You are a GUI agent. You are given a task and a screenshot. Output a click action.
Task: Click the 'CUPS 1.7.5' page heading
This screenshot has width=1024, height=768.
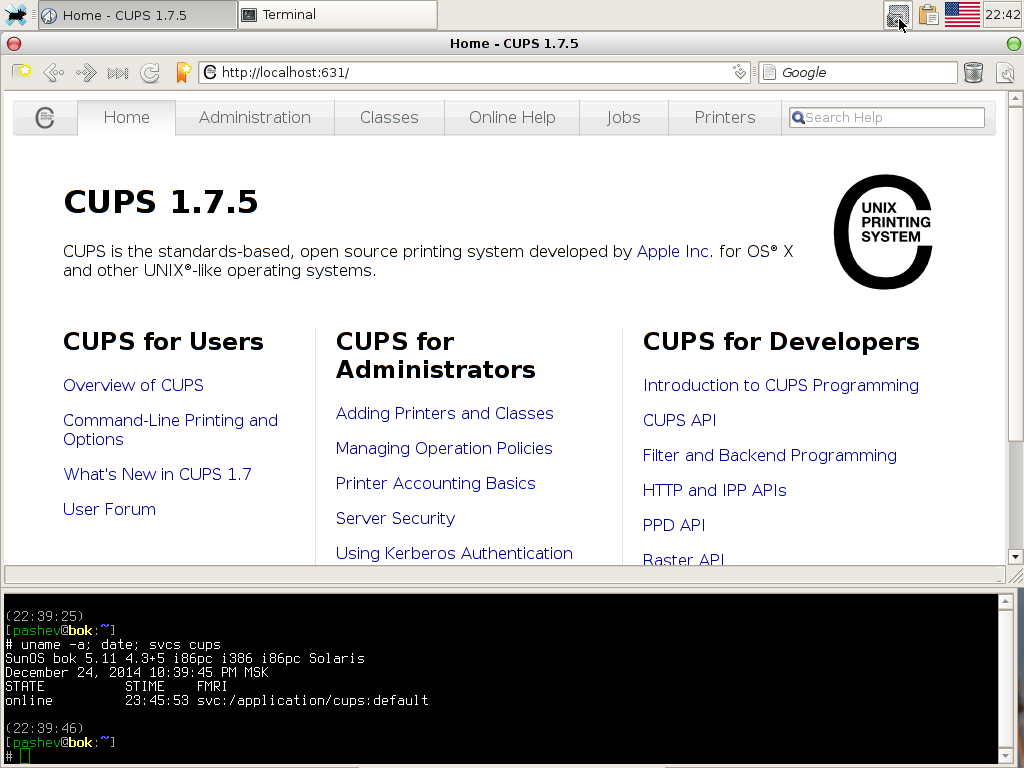161,202
